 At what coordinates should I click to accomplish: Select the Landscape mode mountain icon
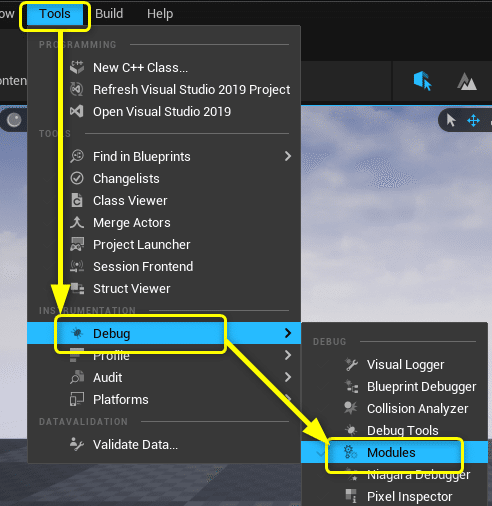click(467, 82)
